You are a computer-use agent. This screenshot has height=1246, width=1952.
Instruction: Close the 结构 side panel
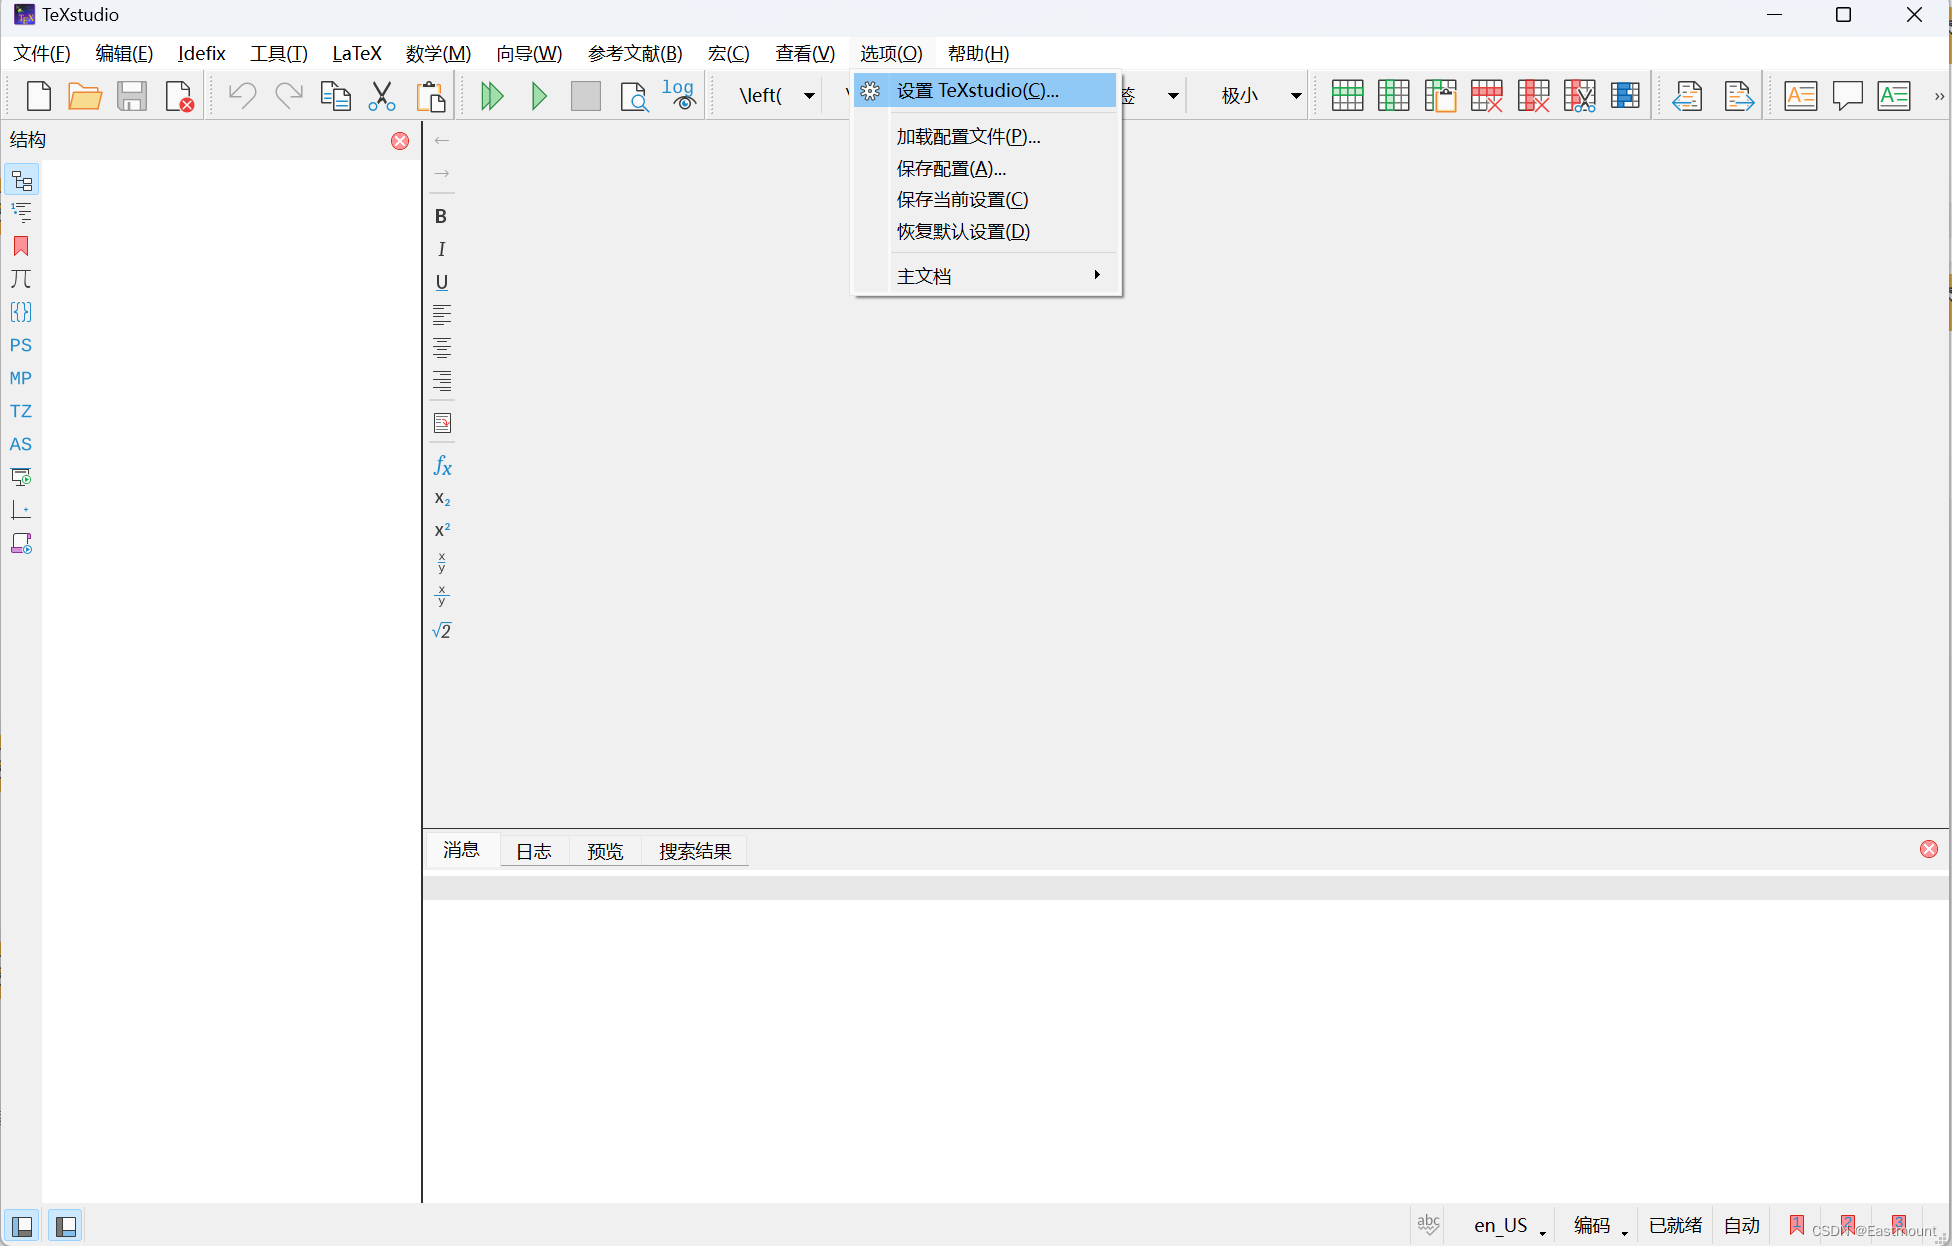400,141
